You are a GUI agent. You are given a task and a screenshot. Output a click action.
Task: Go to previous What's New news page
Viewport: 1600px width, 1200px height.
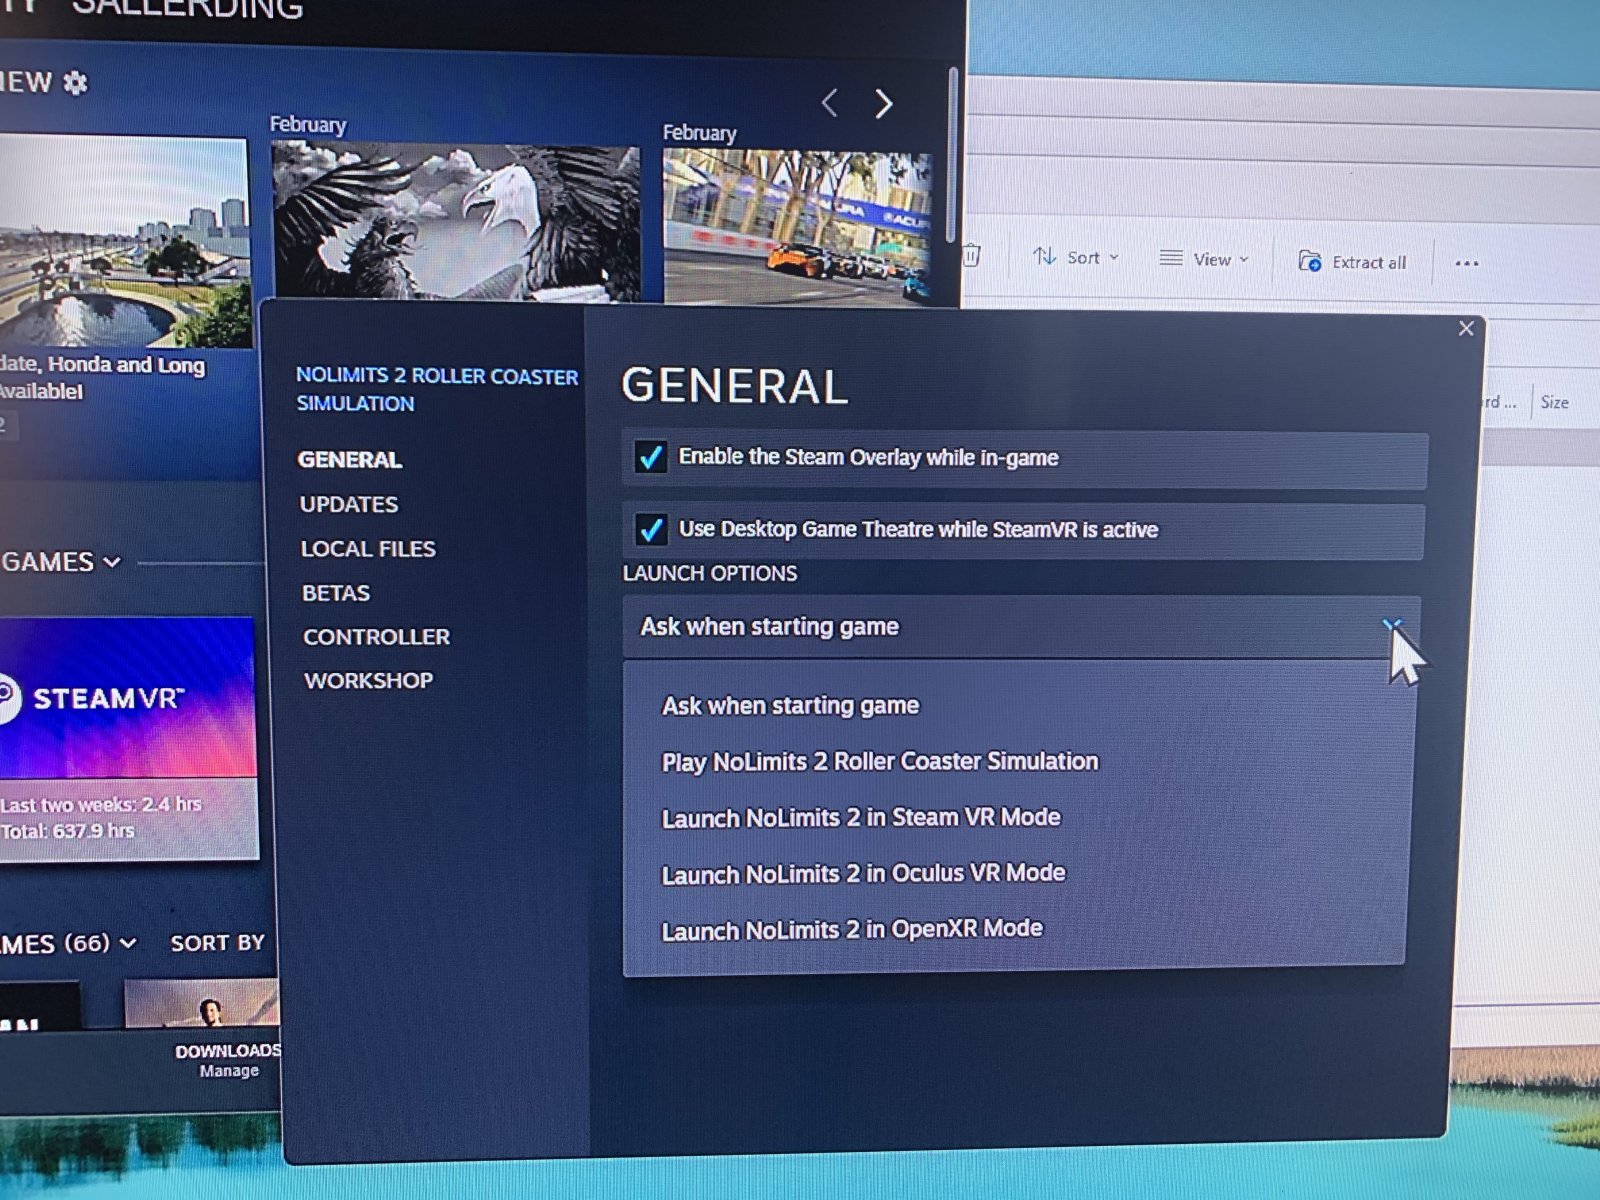[x=830, y=102]
